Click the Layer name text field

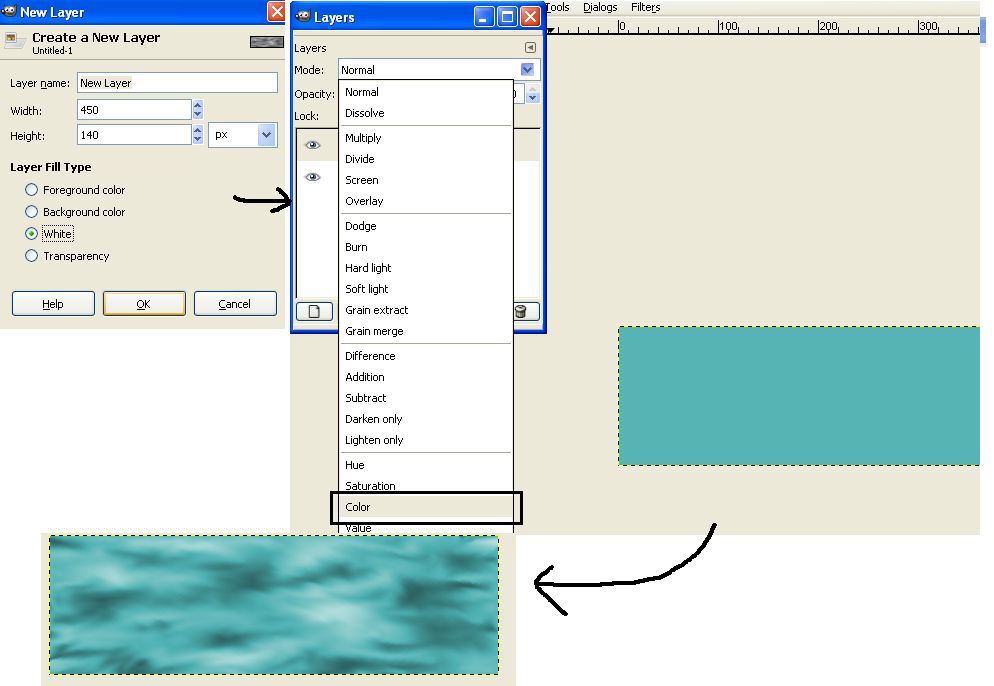[x=177, y=83]
